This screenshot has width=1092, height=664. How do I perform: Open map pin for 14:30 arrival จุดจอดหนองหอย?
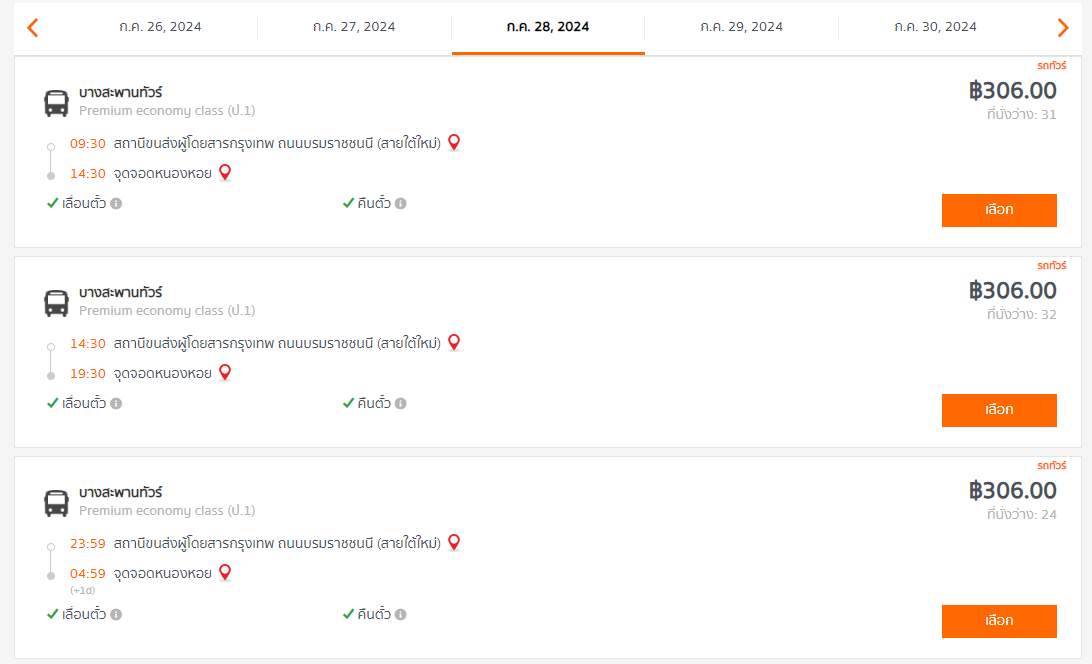[x=225, y=173]
